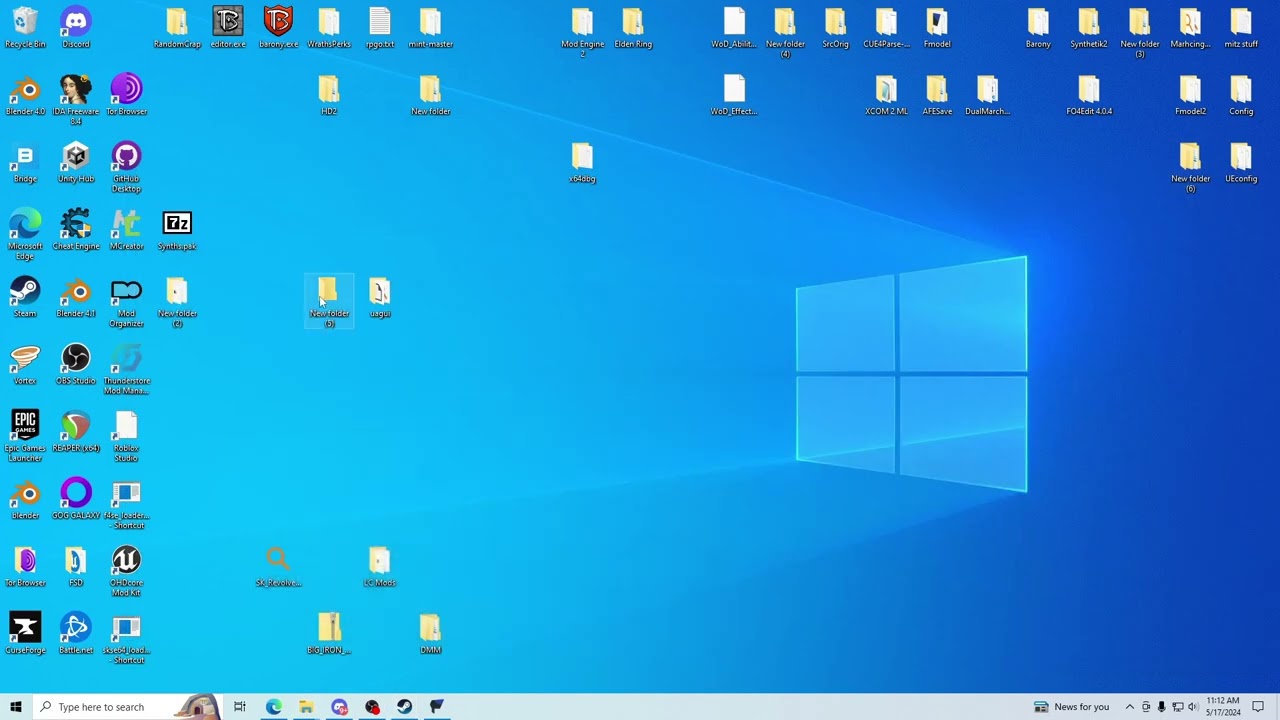
Task: Select the Recycle Bin desktop icon
Action: click(x=25, y=28)
